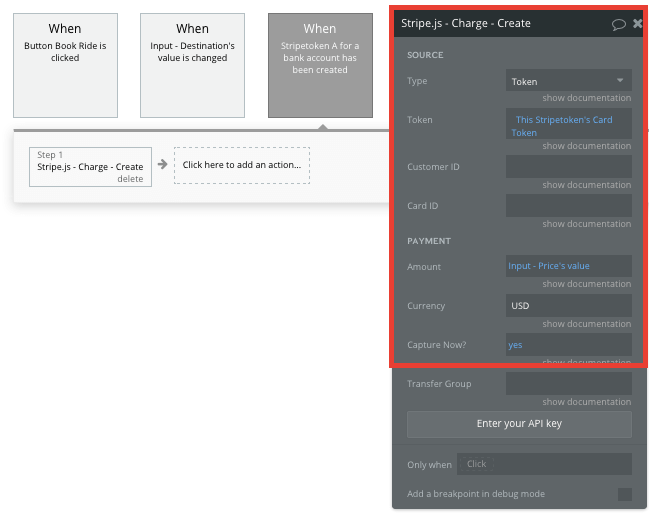Viewport: 649px width, 514px height.
Task: Select the Button Book Ride is clicked event
Action: [65, 65]
